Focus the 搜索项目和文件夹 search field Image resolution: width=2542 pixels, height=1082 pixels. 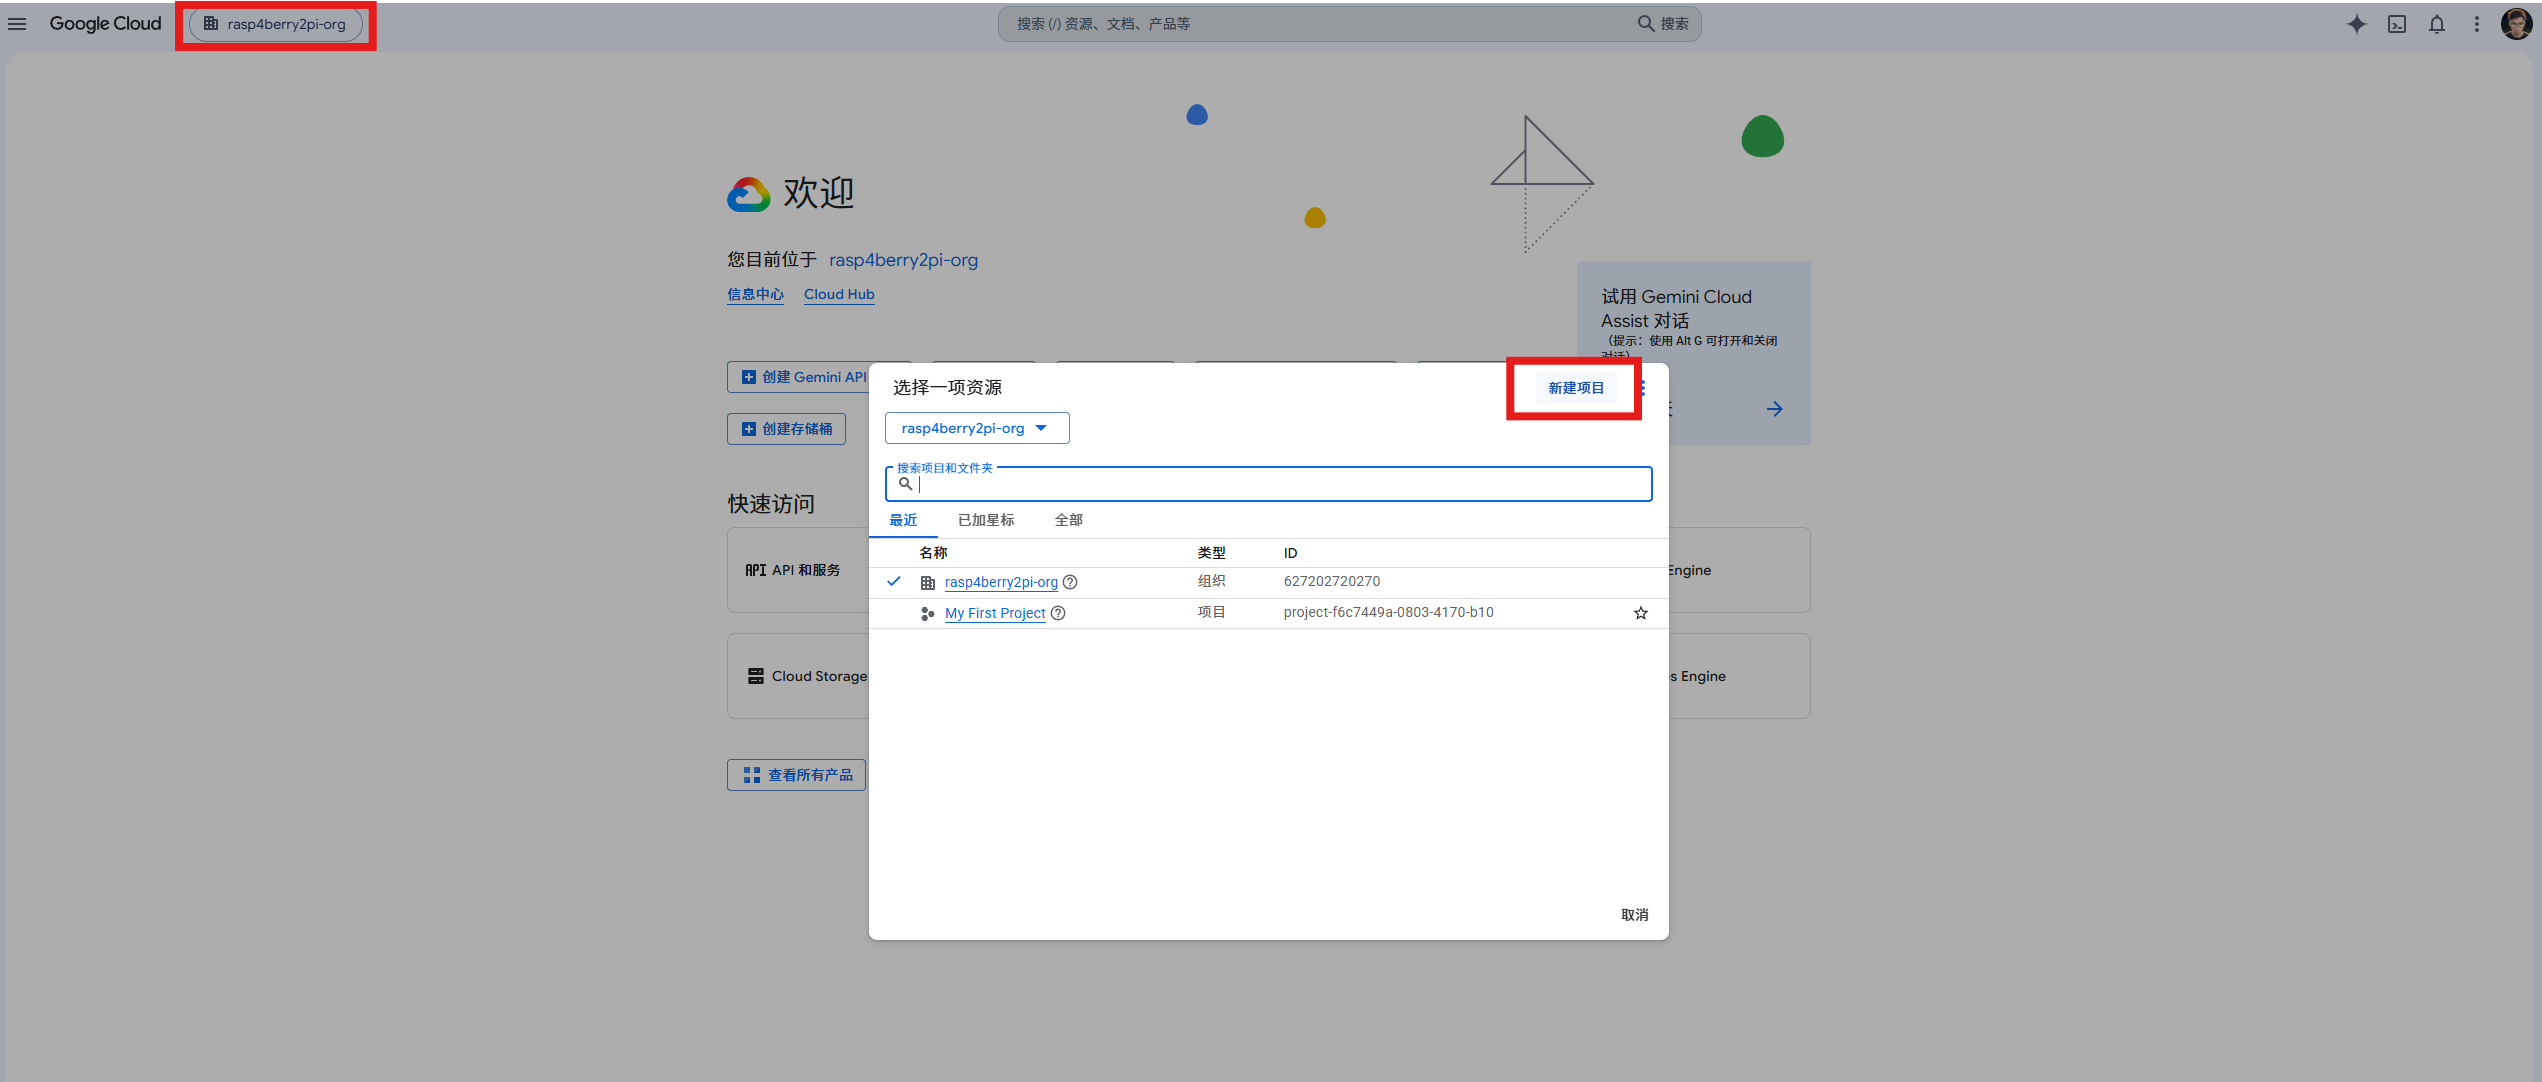tap(1268, 484)
